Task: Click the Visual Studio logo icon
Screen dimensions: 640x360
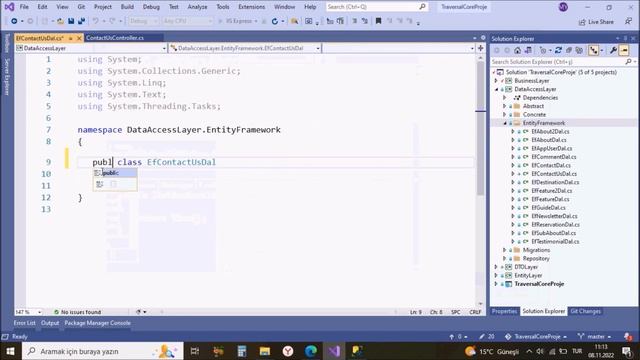Action: click(9, 7)
